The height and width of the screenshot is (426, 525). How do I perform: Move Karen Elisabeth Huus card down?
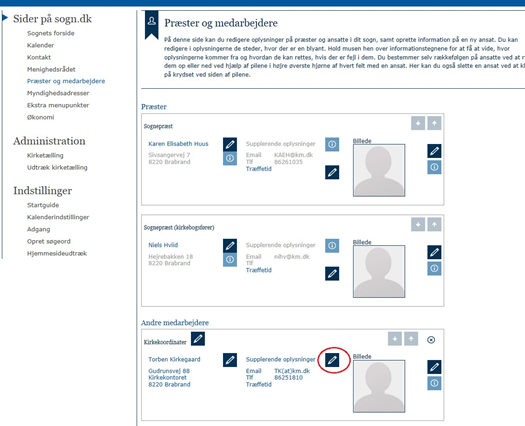(418, 123)
